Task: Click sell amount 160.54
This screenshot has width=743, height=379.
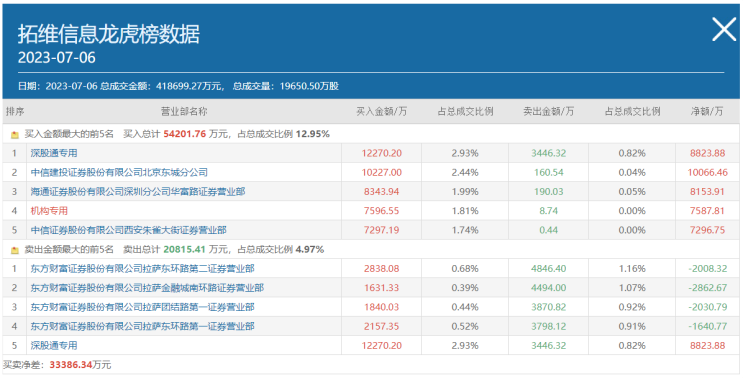Action: point(549,172)
